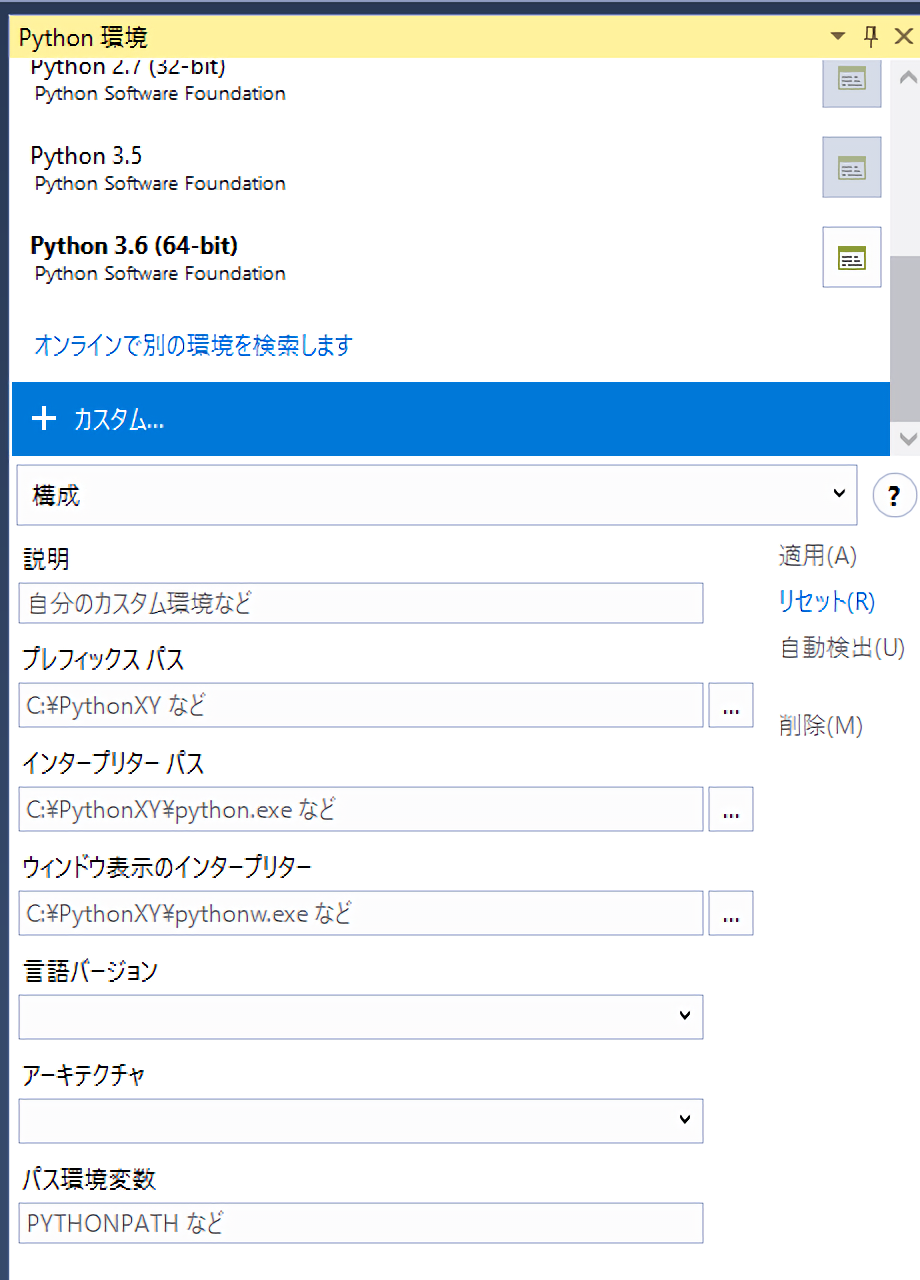Viewport: 920px width, 1280px height.
Task: Click into the 説明 text field
Action: [361, 604]
